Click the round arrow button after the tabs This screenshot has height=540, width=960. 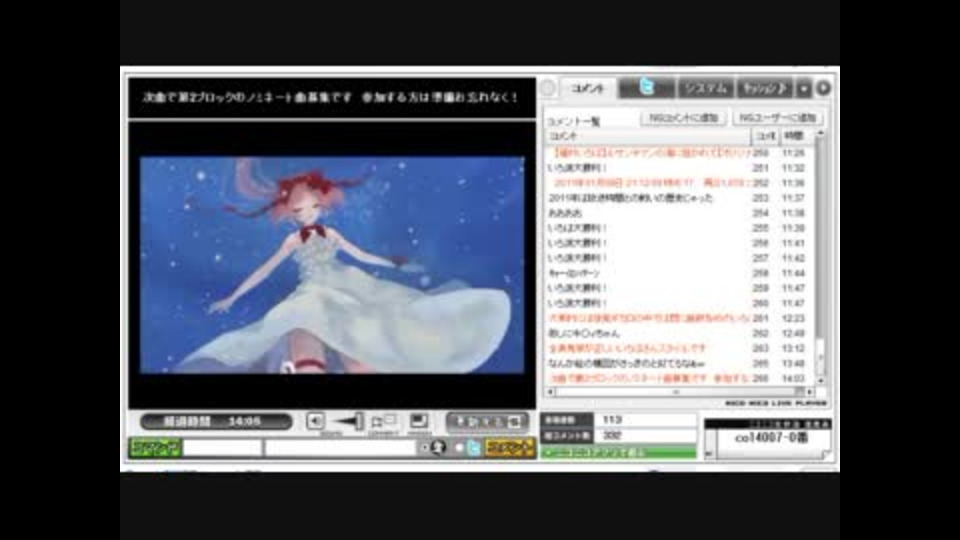pos(824,88)
